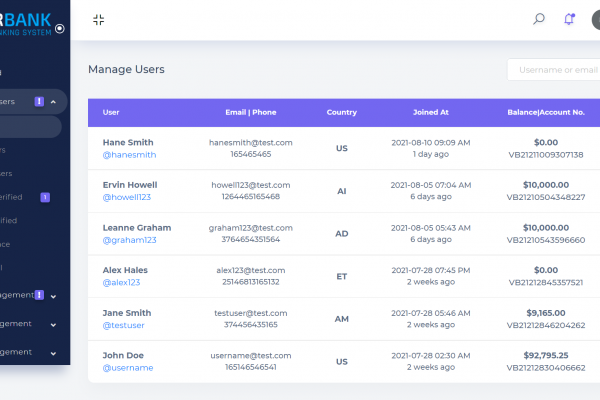Open the @alex123 profile link
The image size is (600, 400).
(121, 282)
